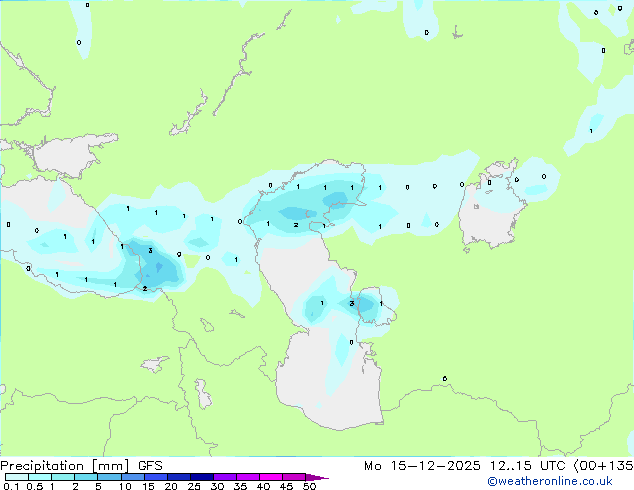
Task: Select the 1 mm legend color swatch
Action: point(63,477)
